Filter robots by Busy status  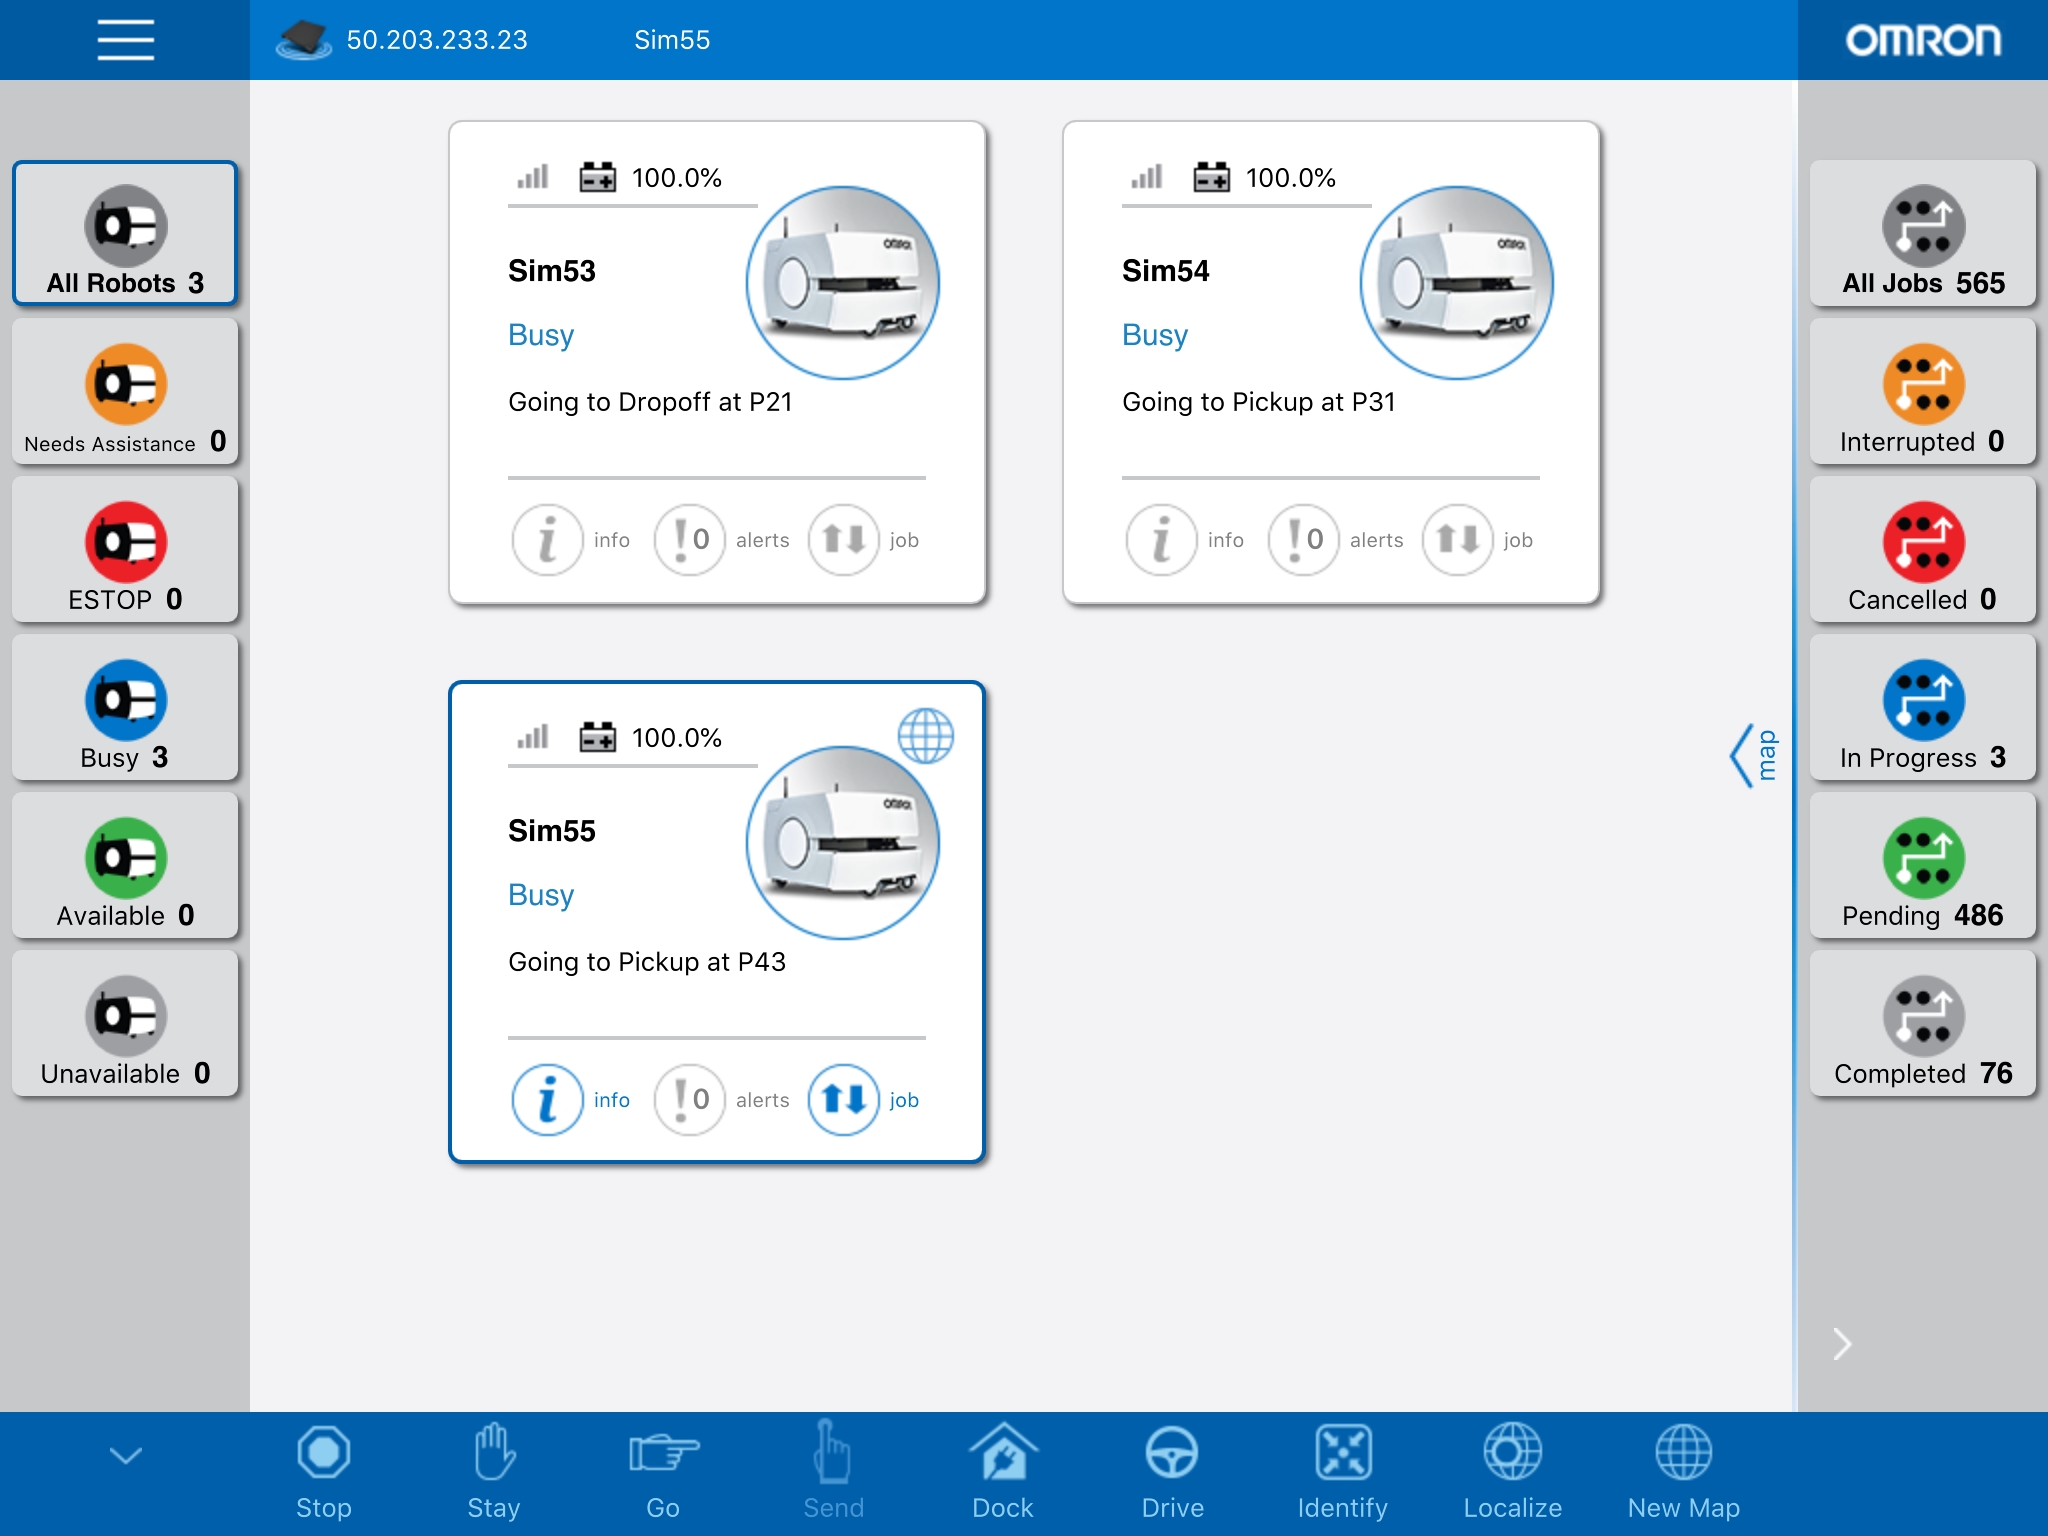(x=125, y=707)
